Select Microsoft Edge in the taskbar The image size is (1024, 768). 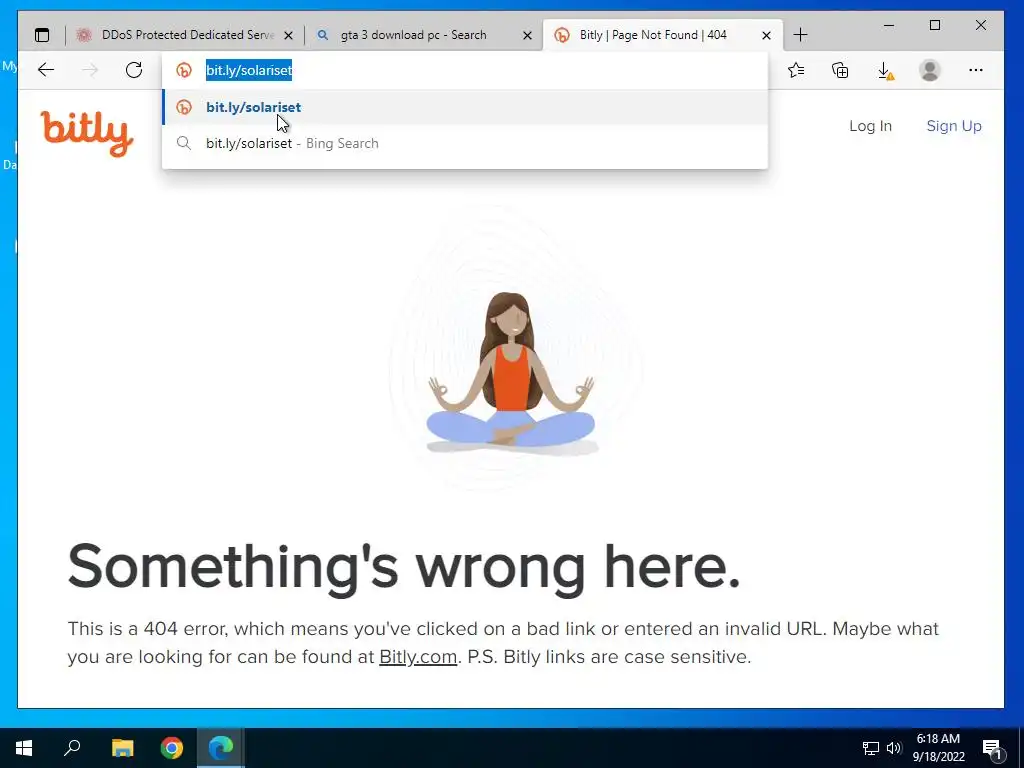point(221,748)
